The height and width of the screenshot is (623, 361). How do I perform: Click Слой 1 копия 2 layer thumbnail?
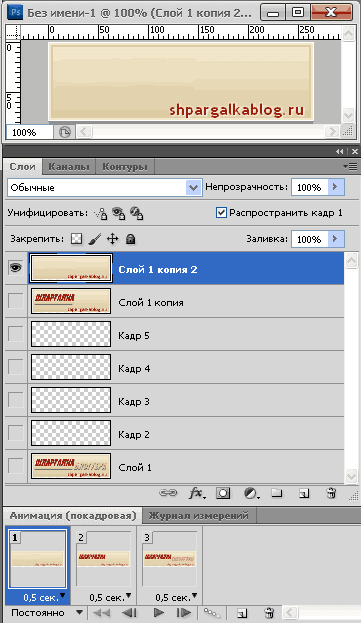pyautogui.click(x=71, y=268)
